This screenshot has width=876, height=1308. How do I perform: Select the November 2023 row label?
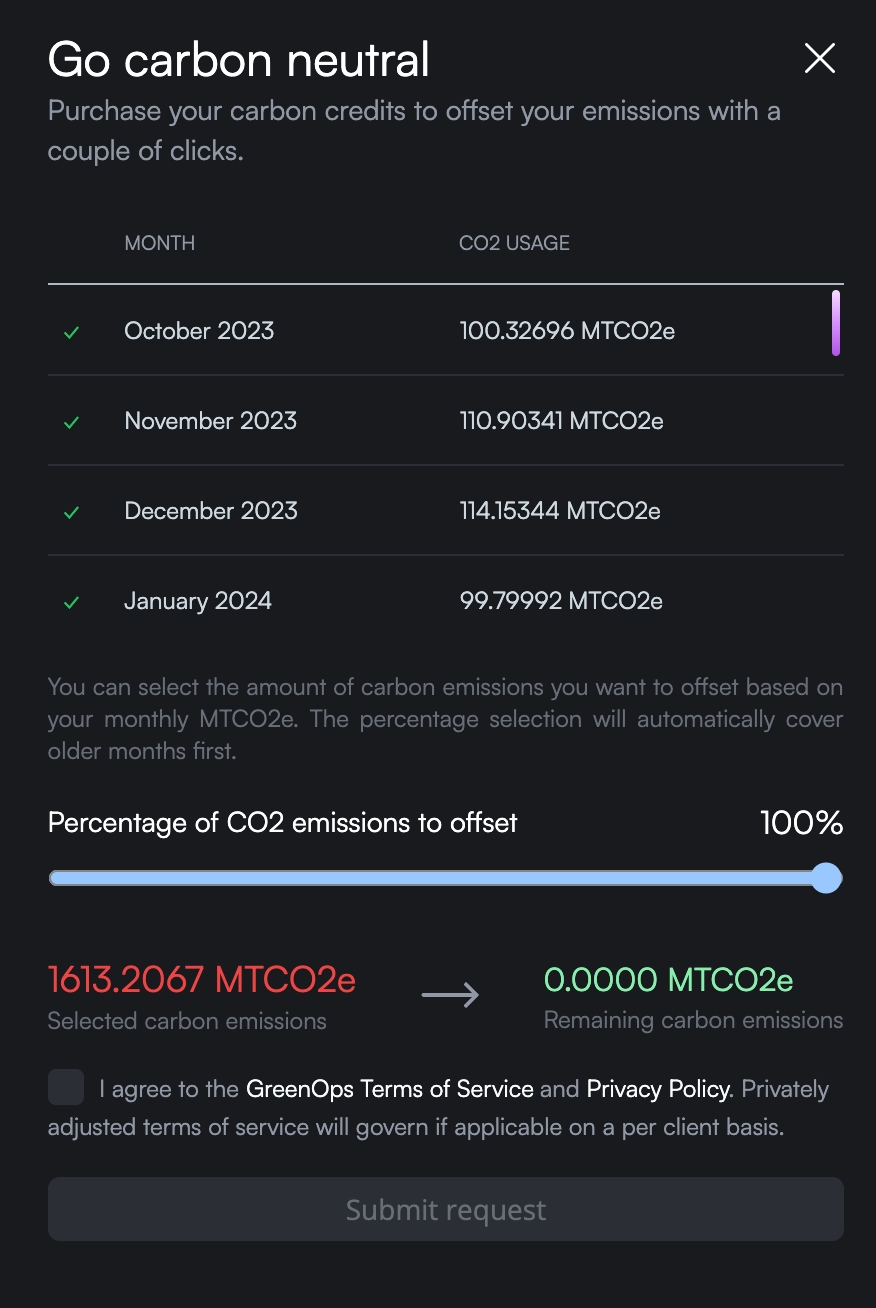[210, 421]
